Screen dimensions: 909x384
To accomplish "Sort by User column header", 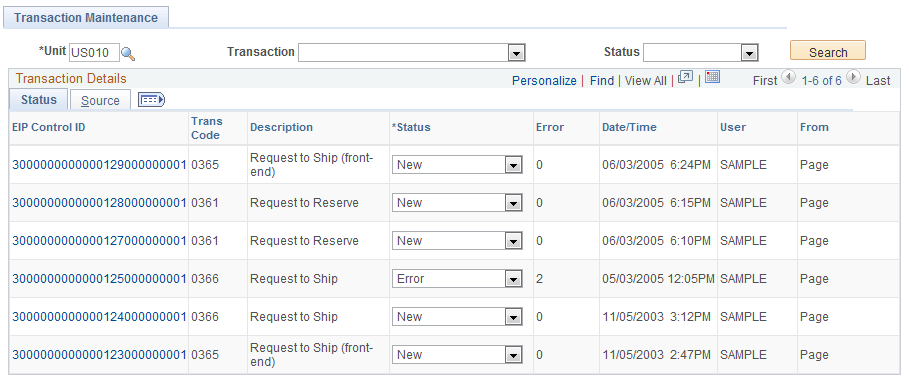I will click(733, 127).
